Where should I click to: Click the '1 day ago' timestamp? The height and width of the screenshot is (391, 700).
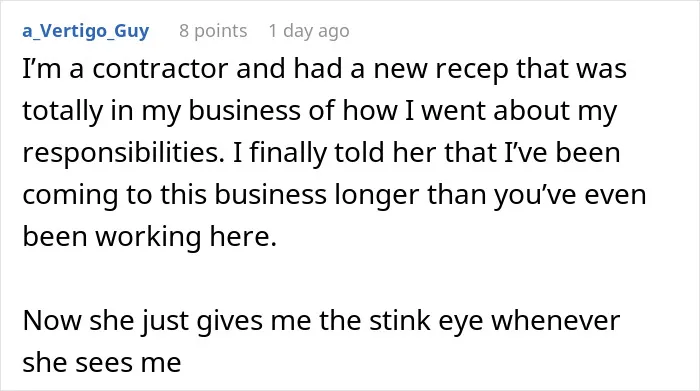[x=309, y=31]
